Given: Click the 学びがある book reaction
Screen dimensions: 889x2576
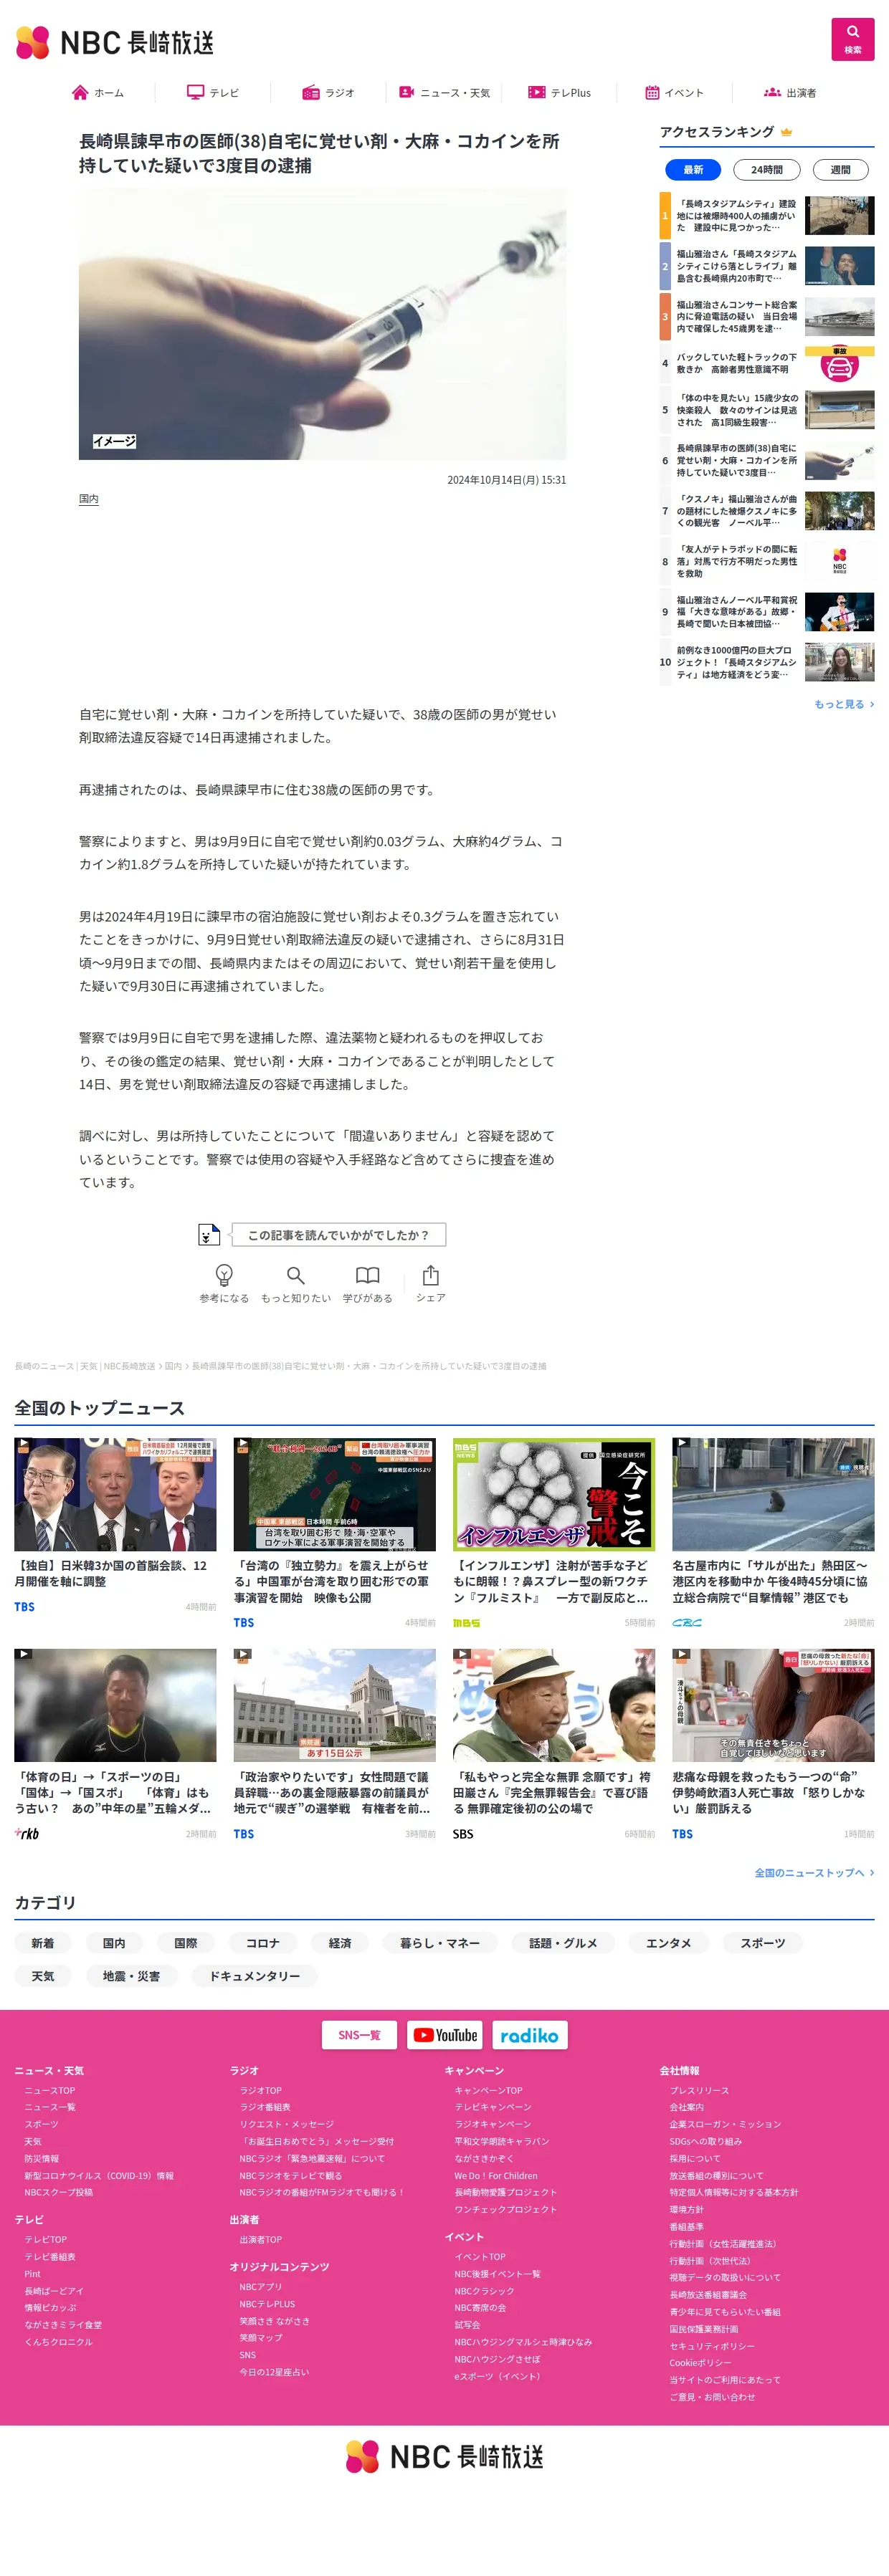Looking at the screenshot, I should (x=367, y=1283).
